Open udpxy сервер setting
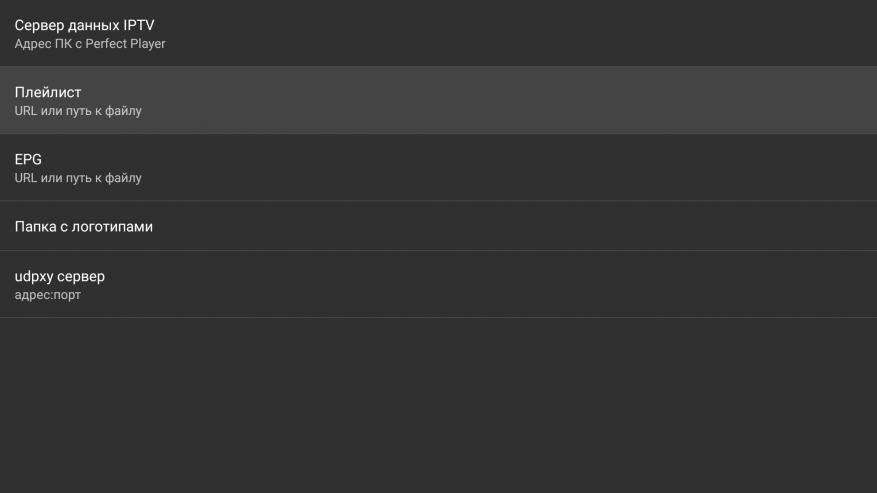The image size is (877, 493). tap(438, 285)
